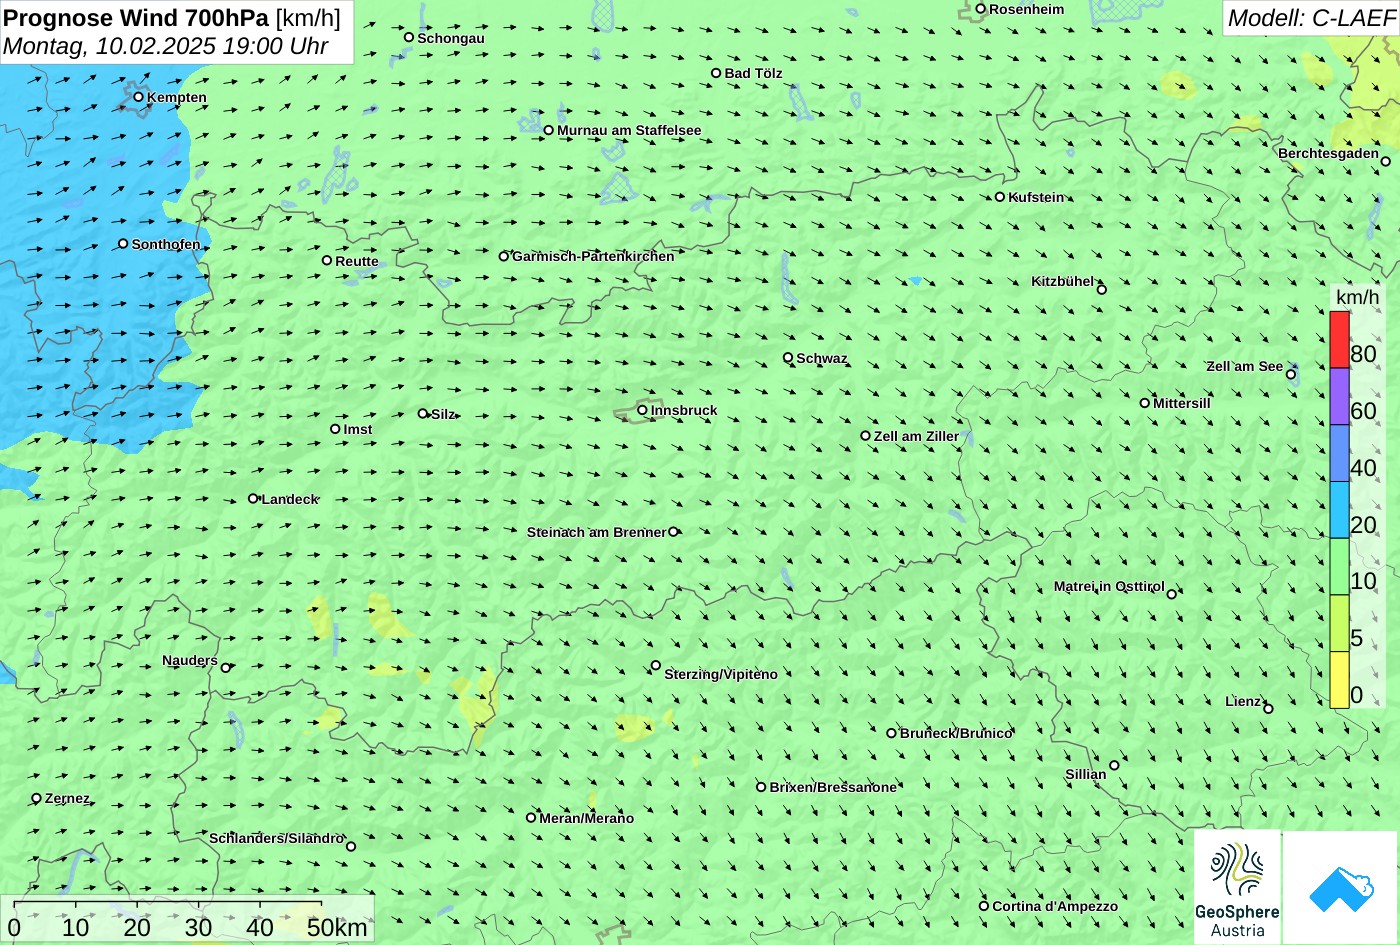Click the blue cloud house logo
1400x945 pixels.
[x=1340, y=888]
